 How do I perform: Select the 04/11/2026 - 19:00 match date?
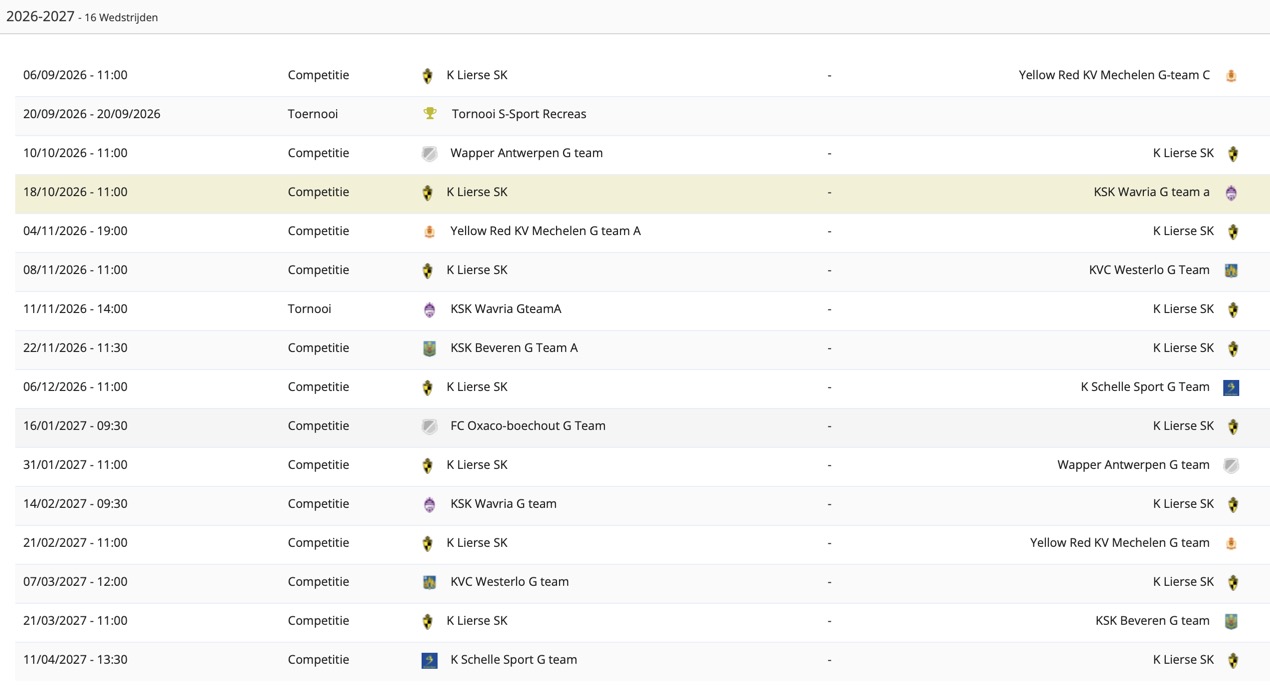[75, 231]
